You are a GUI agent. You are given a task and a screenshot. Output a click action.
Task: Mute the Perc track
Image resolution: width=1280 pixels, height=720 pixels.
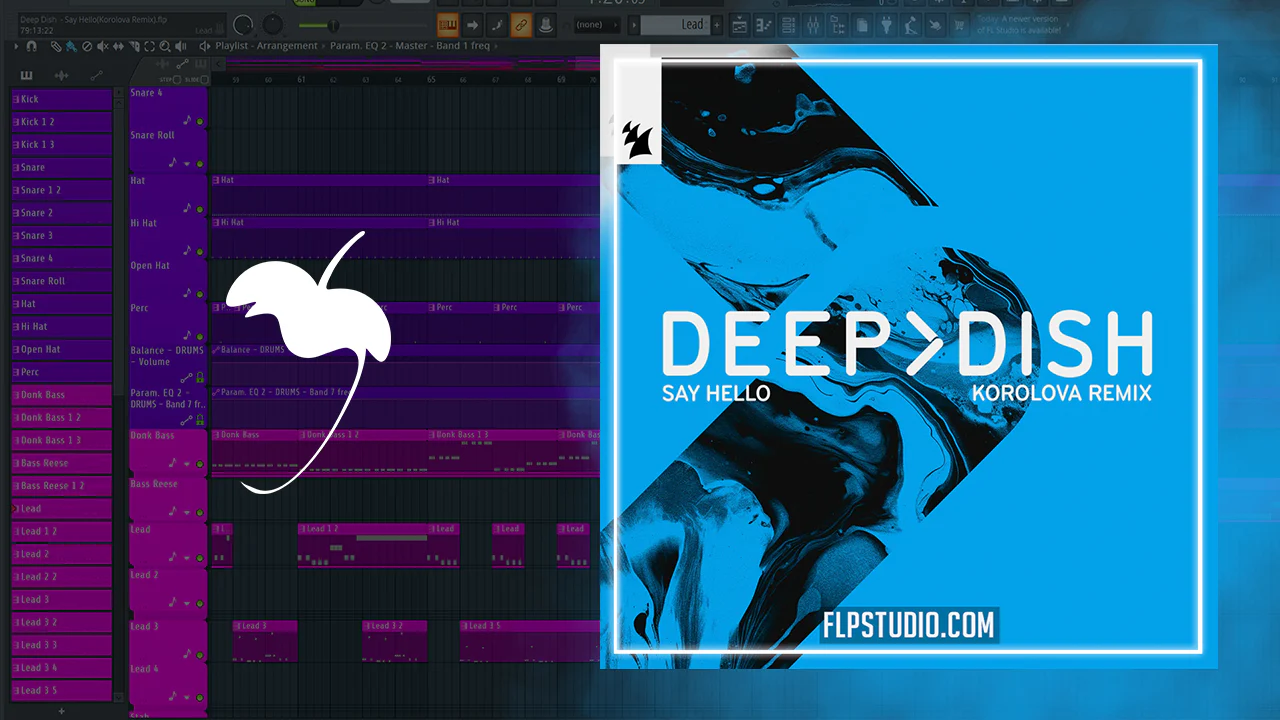coord(200,337)
